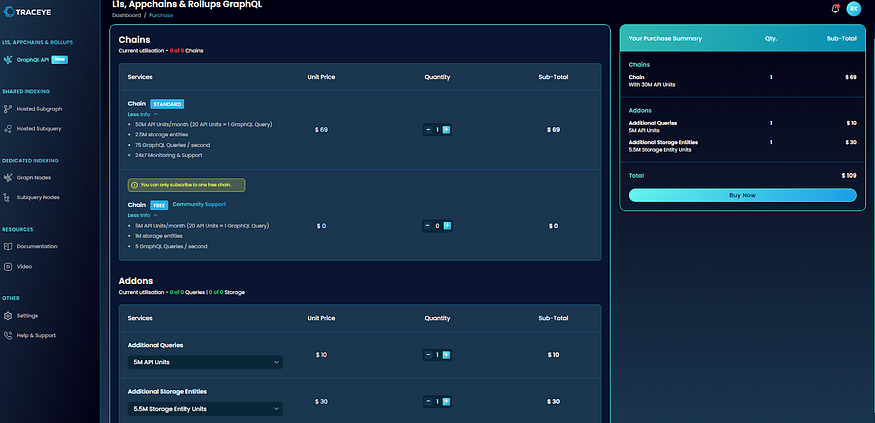
Task: Click the Buy Now button
Action: pyautogui.click(x=742, y=195)
